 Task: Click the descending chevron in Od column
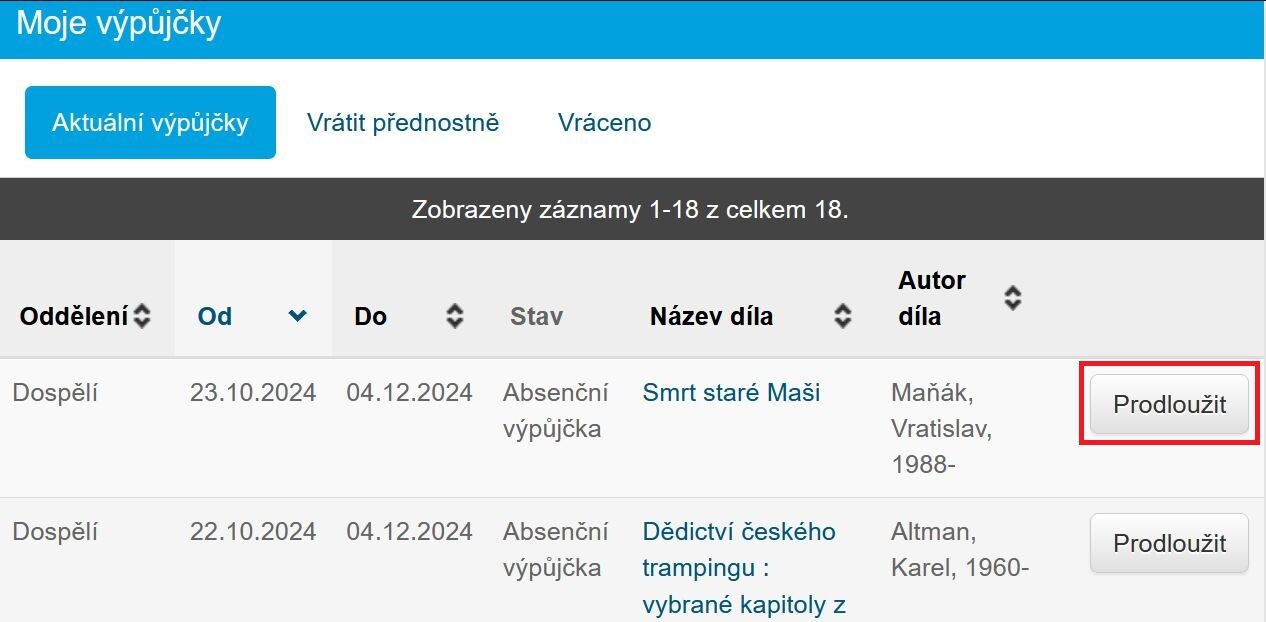297,316
